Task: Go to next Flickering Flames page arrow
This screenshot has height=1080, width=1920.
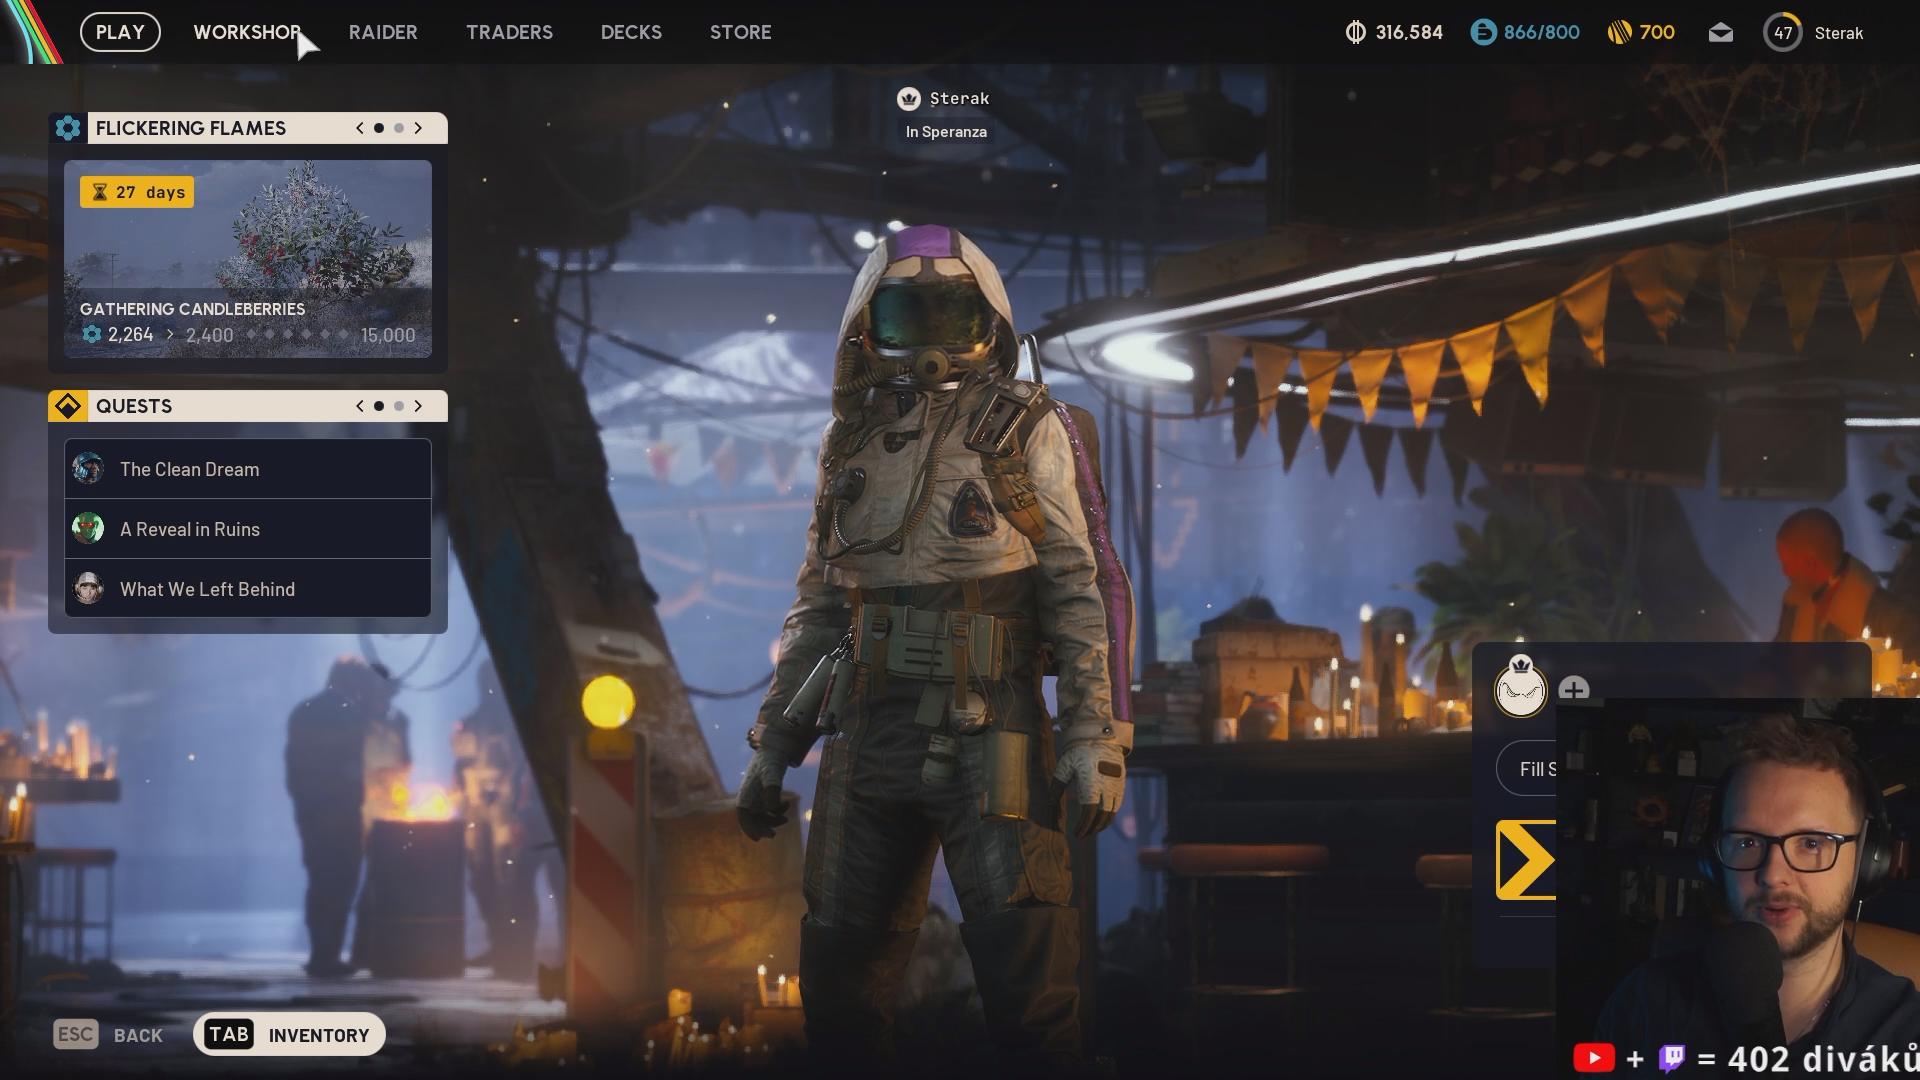Action: pyautogui.click(x=418, y=128)
